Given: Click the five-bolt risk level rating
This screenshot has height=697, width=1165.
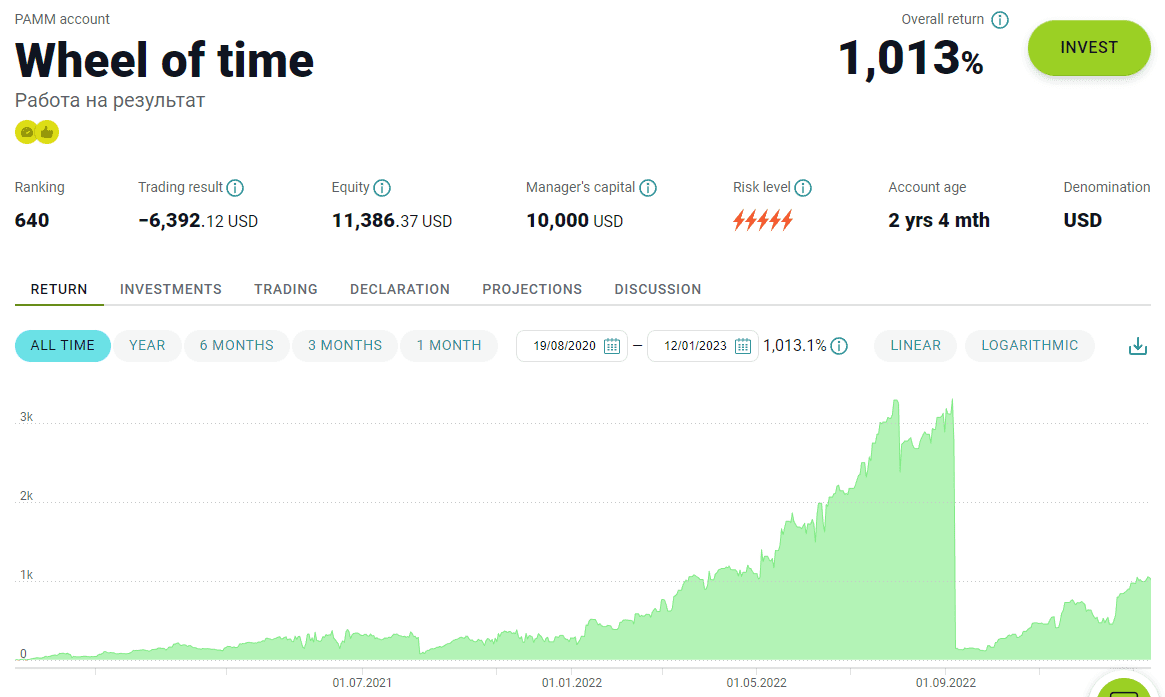Looking at the screenshot, I should click(x=762, y=221).
